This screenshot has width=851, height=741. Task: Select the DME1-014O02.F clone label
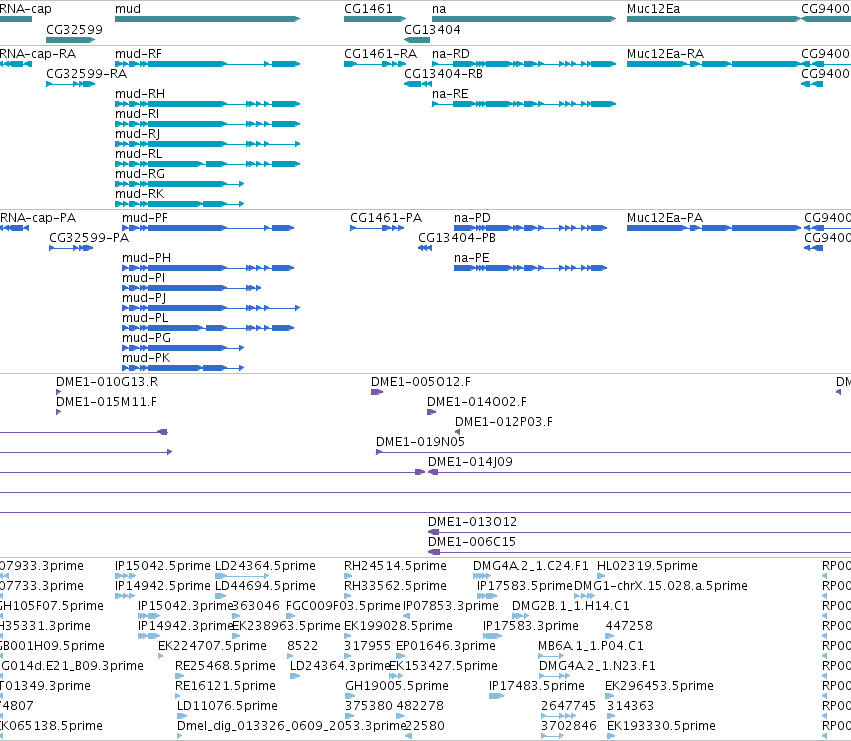click(477, 402)
